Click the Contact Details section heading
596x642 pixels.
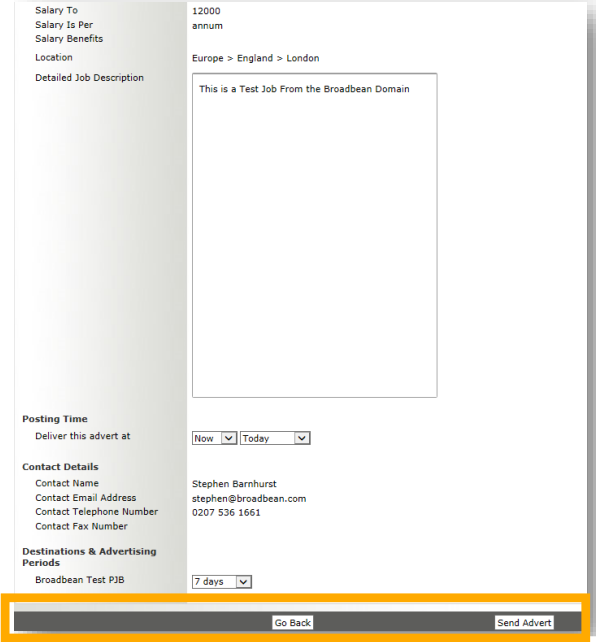[x=60, y=467]
